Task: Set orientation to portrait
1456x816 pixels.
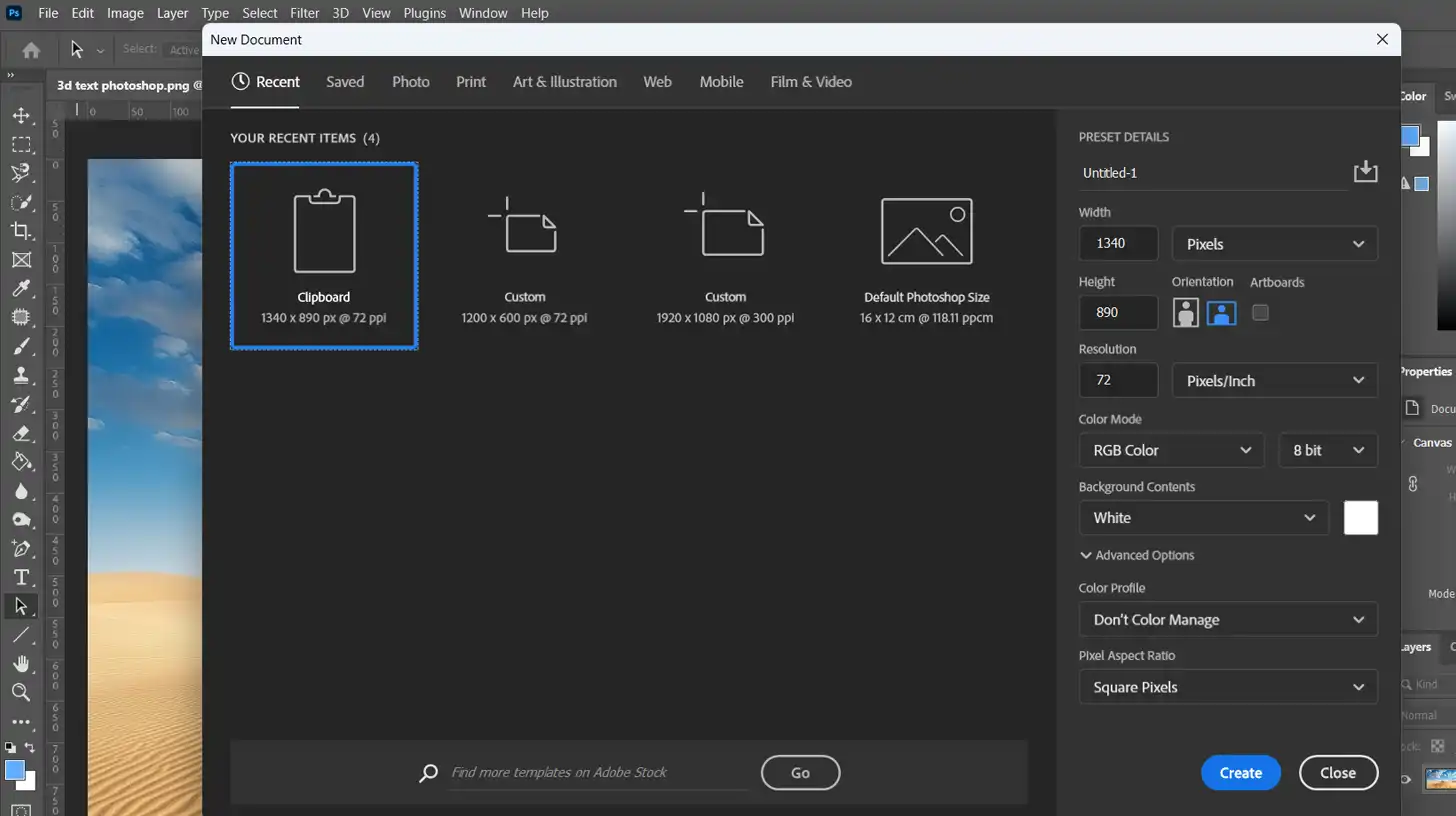Action: click(x=1186, y=312)
